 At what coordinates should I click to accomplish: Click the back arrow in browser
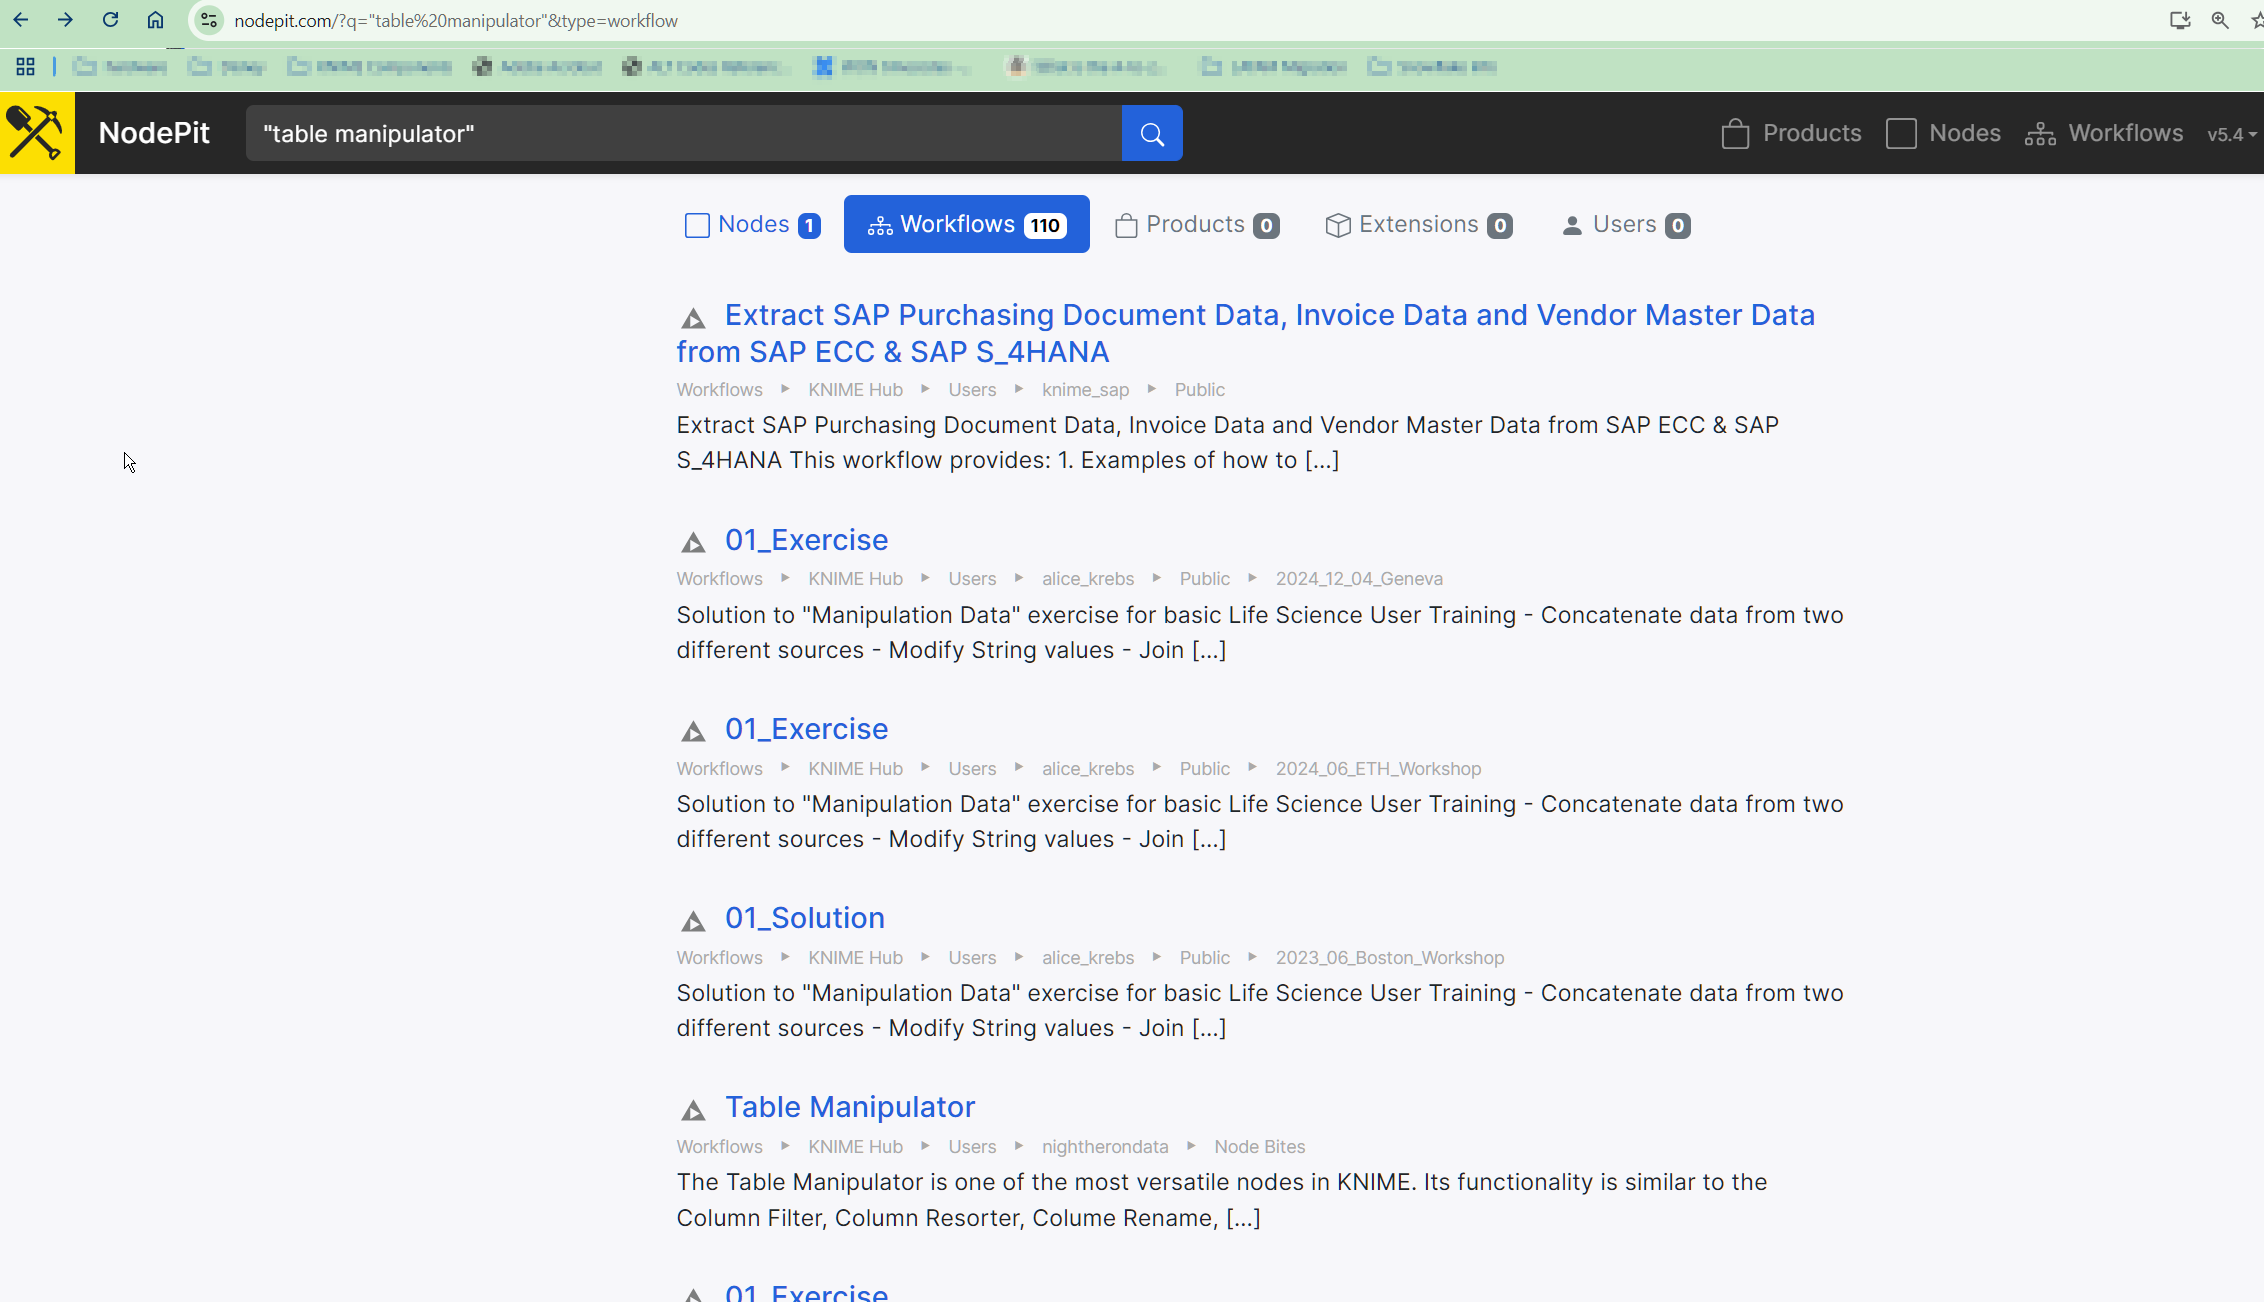click(21, 20)
